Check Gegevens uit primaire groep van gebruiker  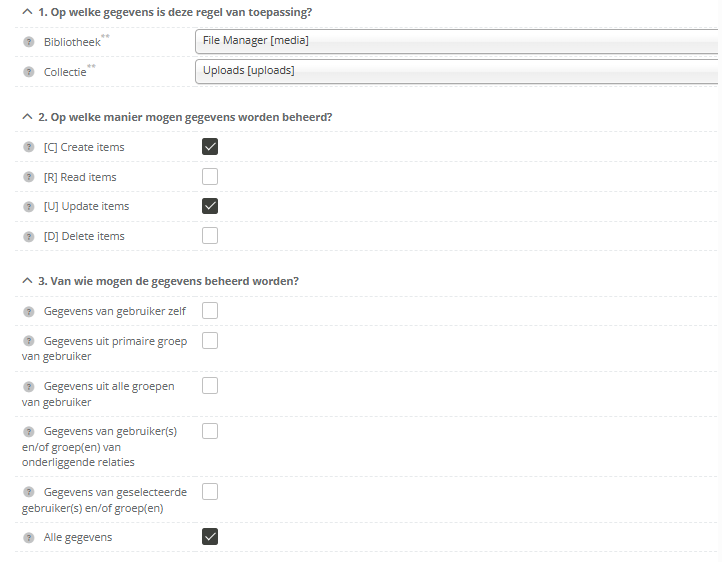pos(210,341)
